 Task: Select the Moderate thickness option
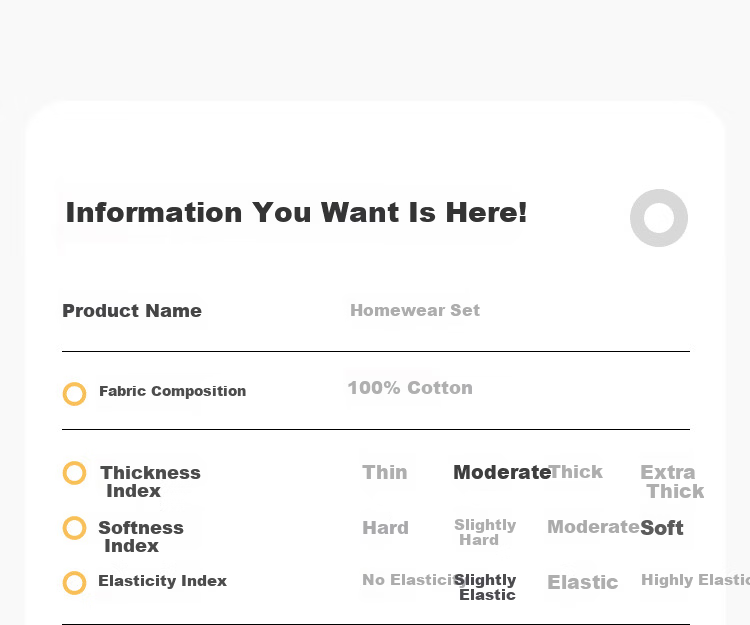pos(502,472)
